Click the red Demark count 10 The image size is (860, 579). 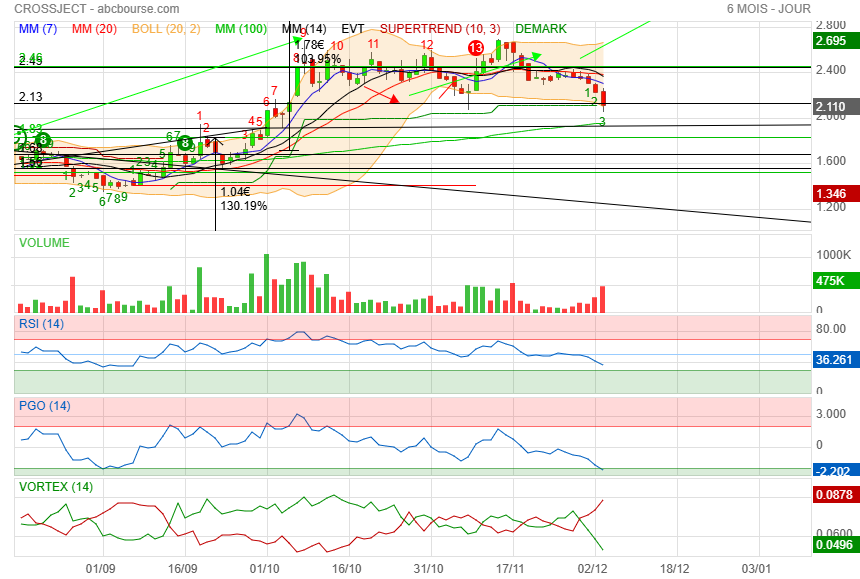(337, 46)
